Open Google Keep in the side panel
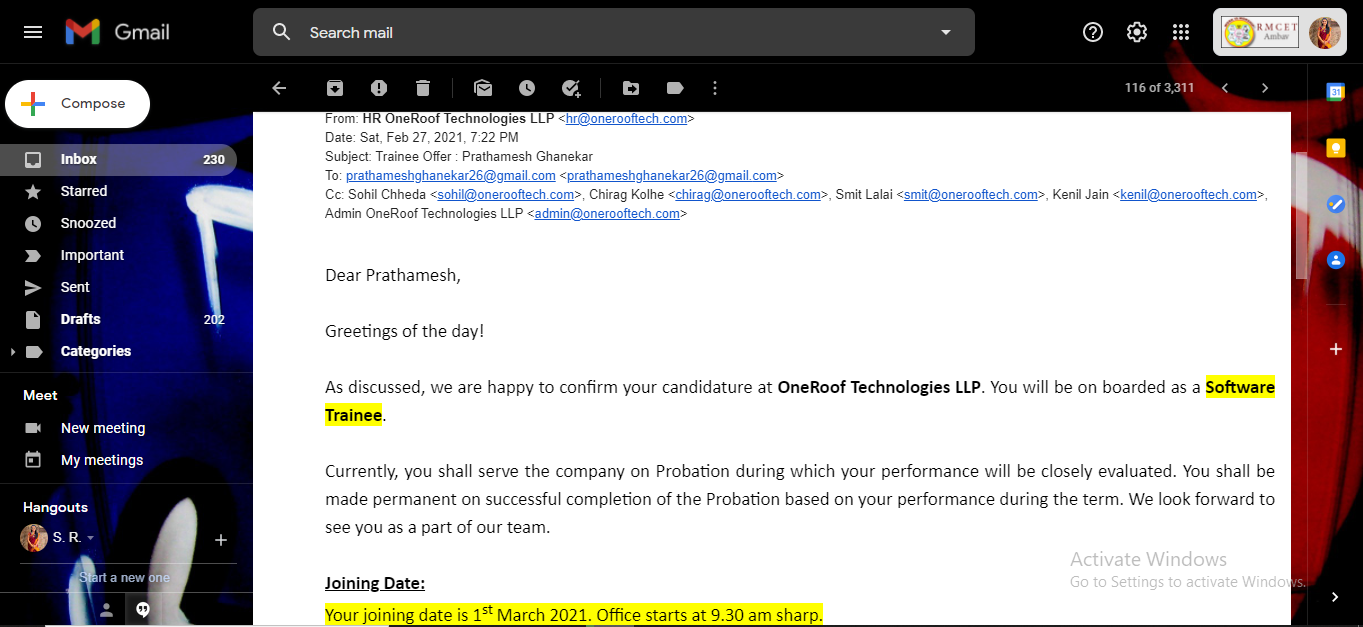This screenshot has height=627, width=1363. click(x=1335, y=148)
